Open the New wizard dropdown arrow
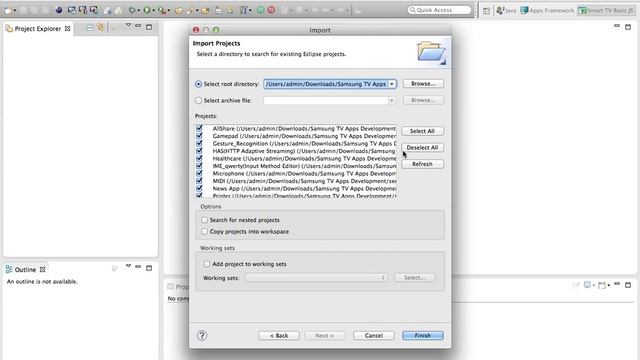The height and width of the screenshot is (360, 640). click(15, 10)
